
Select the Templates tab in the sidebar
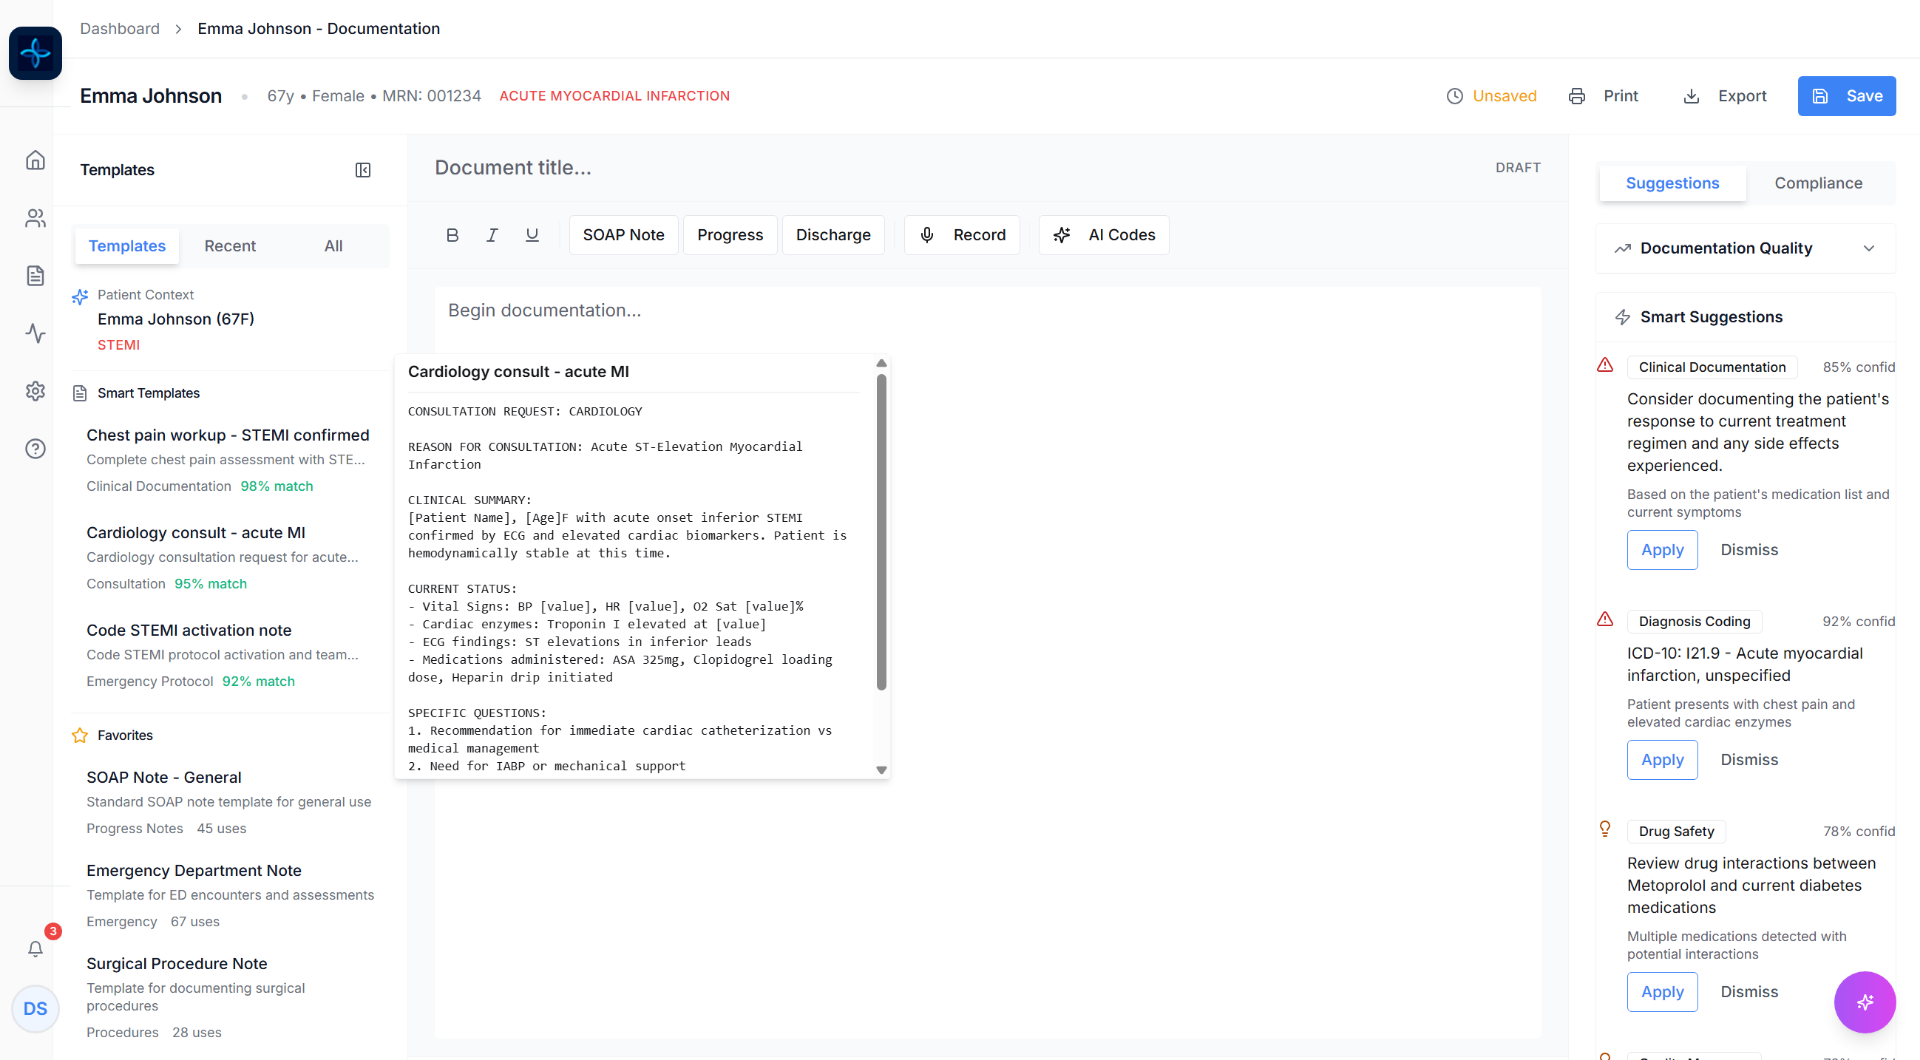point(127,246)
